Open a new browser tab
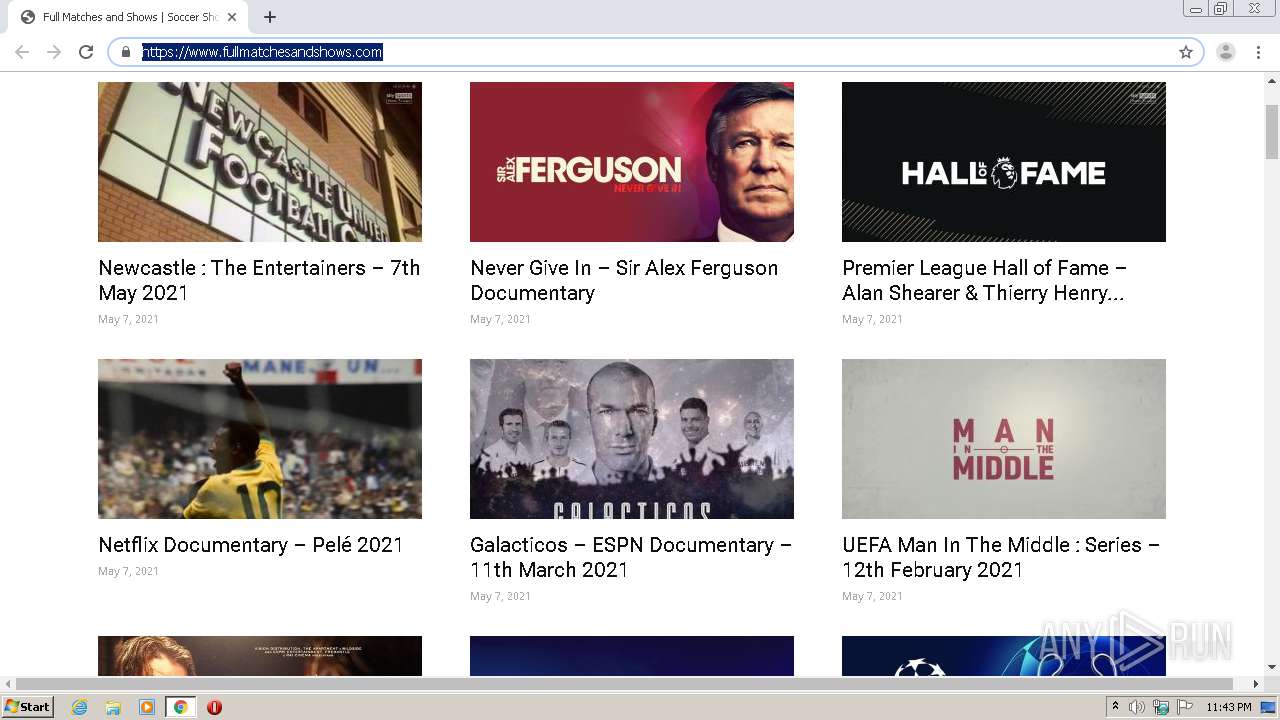 point(270,17)
